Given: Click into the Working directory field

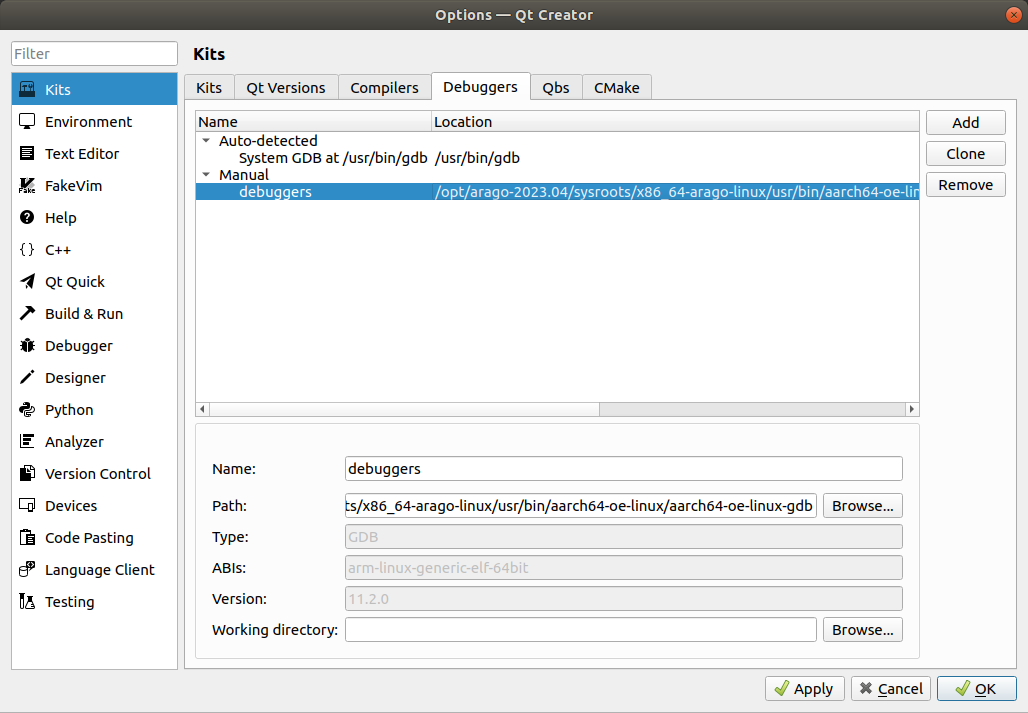Looking at the screenshot, I should point(580,630).
